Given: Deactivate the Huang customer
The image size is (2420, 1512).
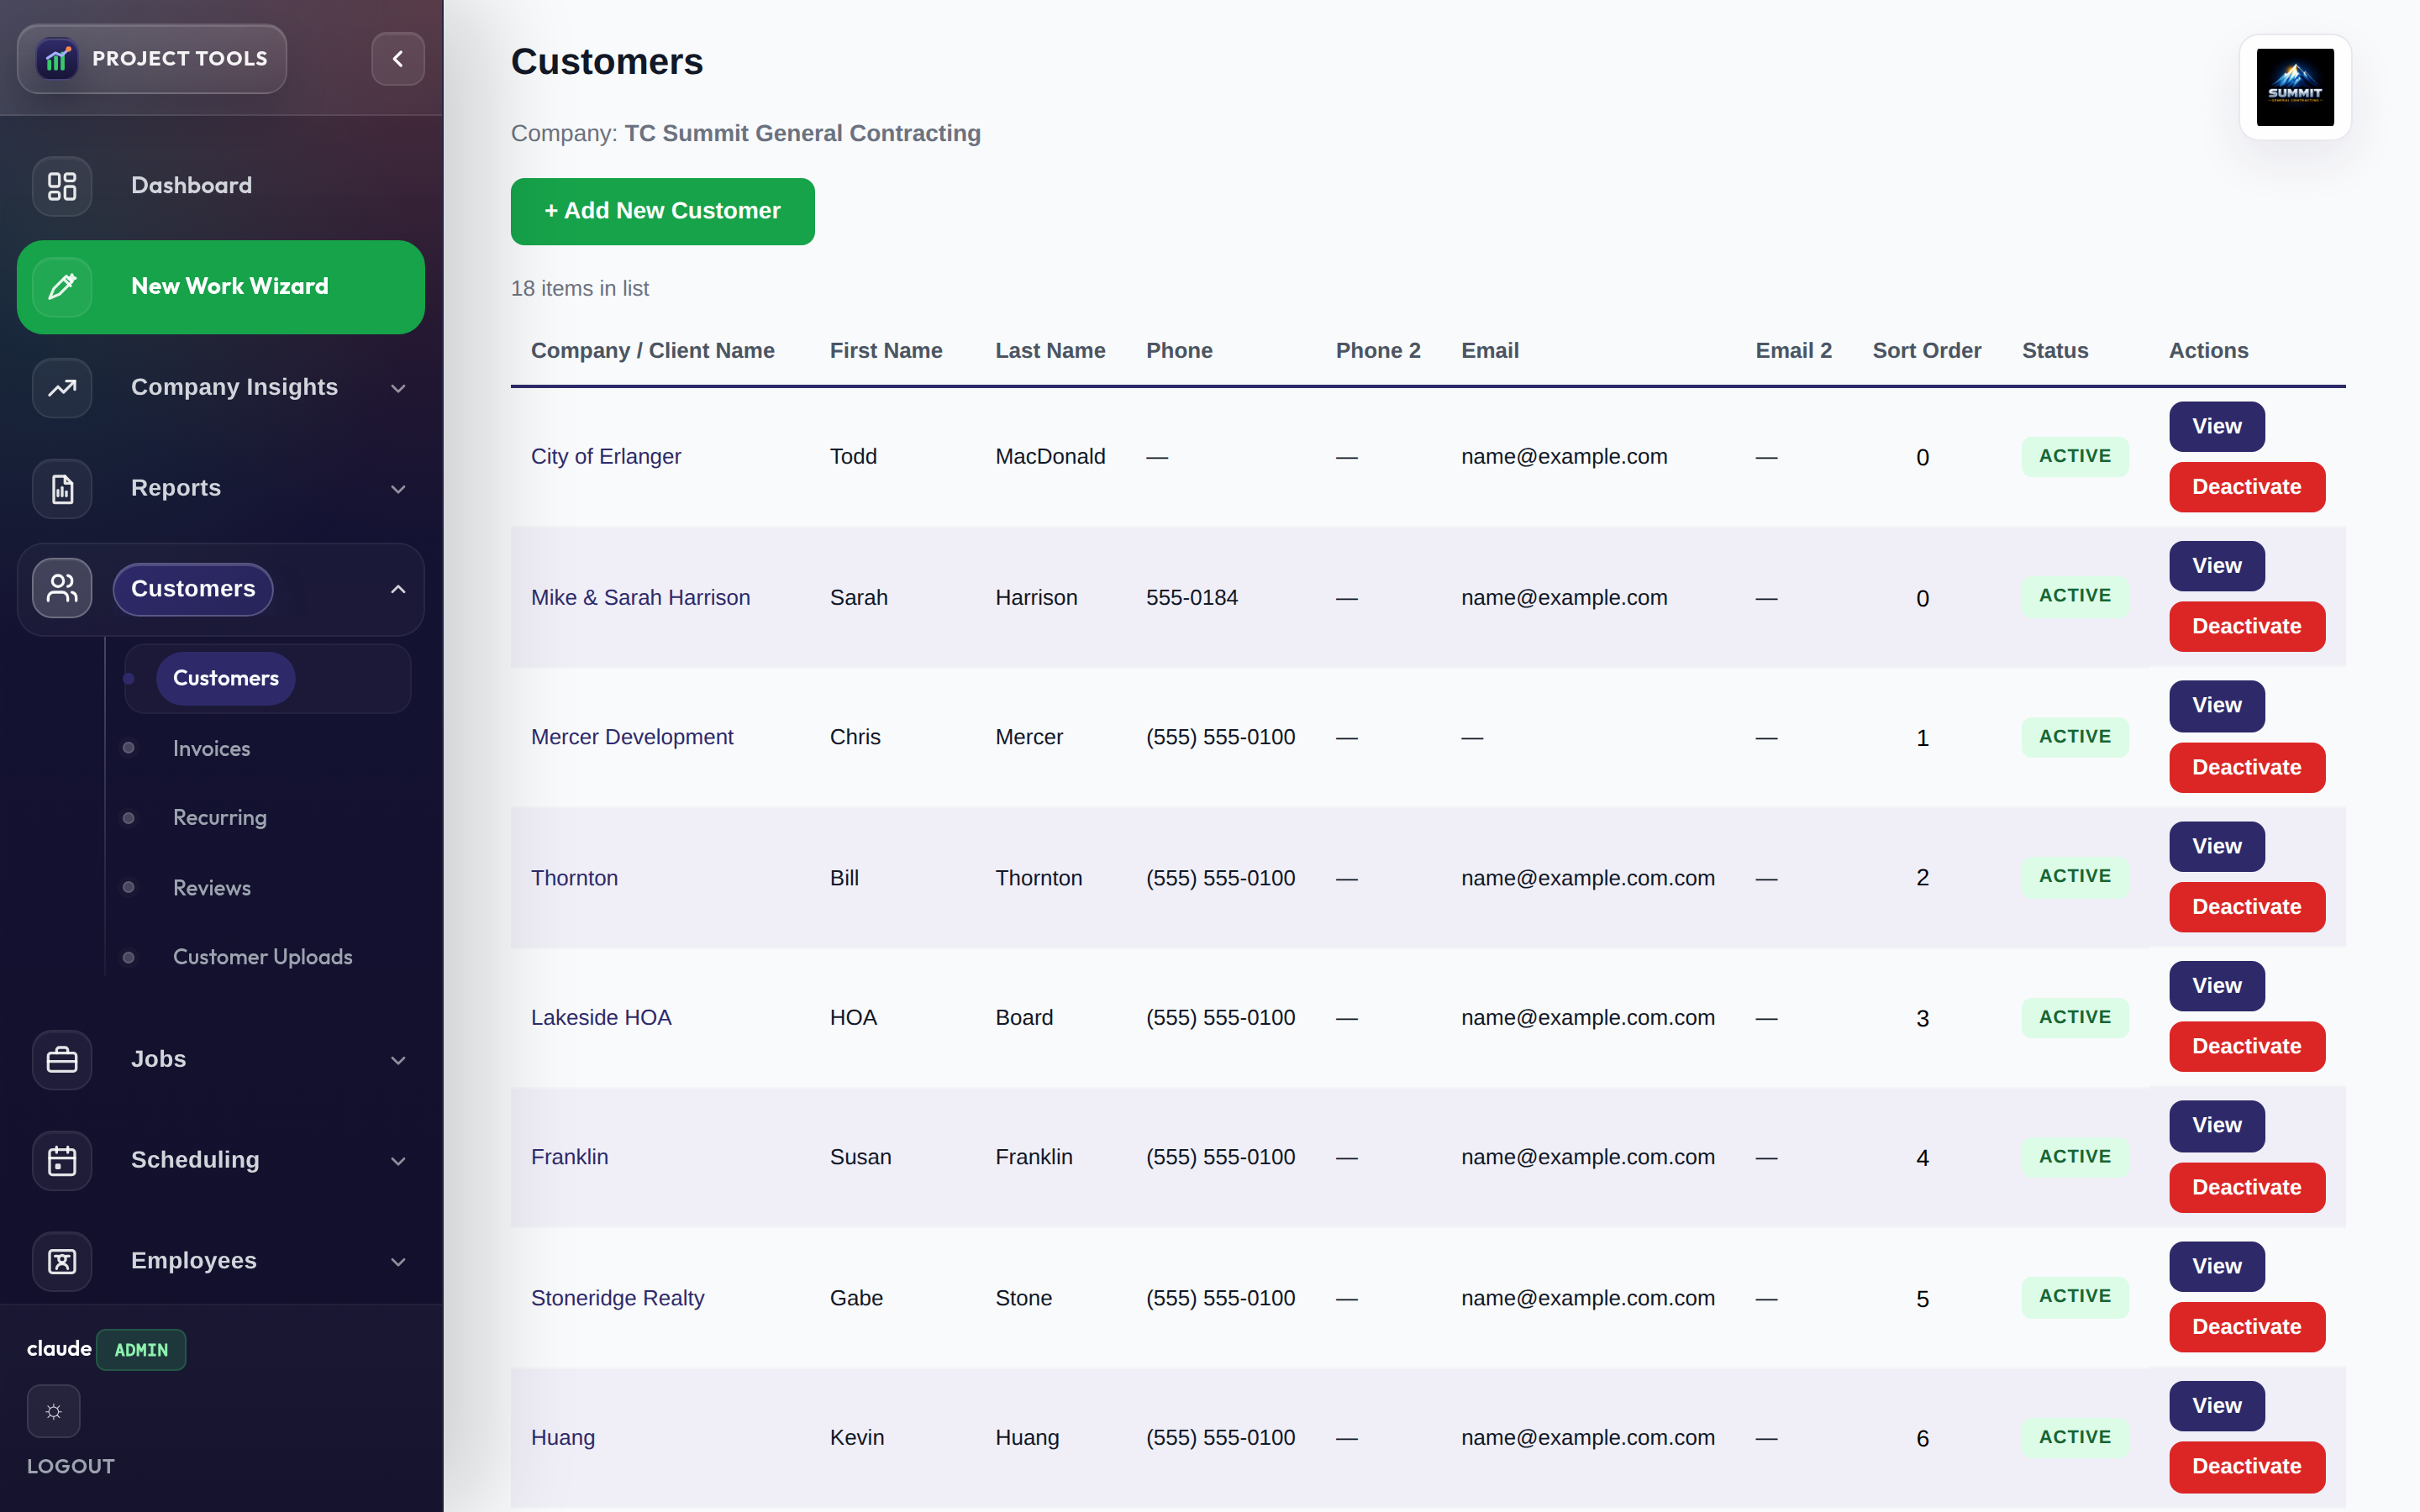Looking at the screenshot, I should [2246, 1467].
